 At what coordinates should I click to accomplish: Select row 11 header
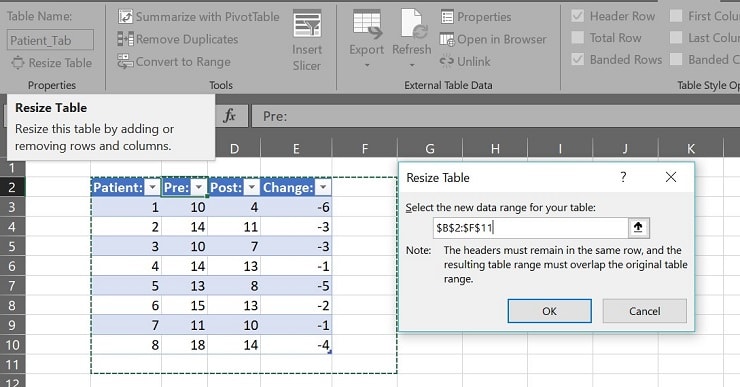(12, 364)
